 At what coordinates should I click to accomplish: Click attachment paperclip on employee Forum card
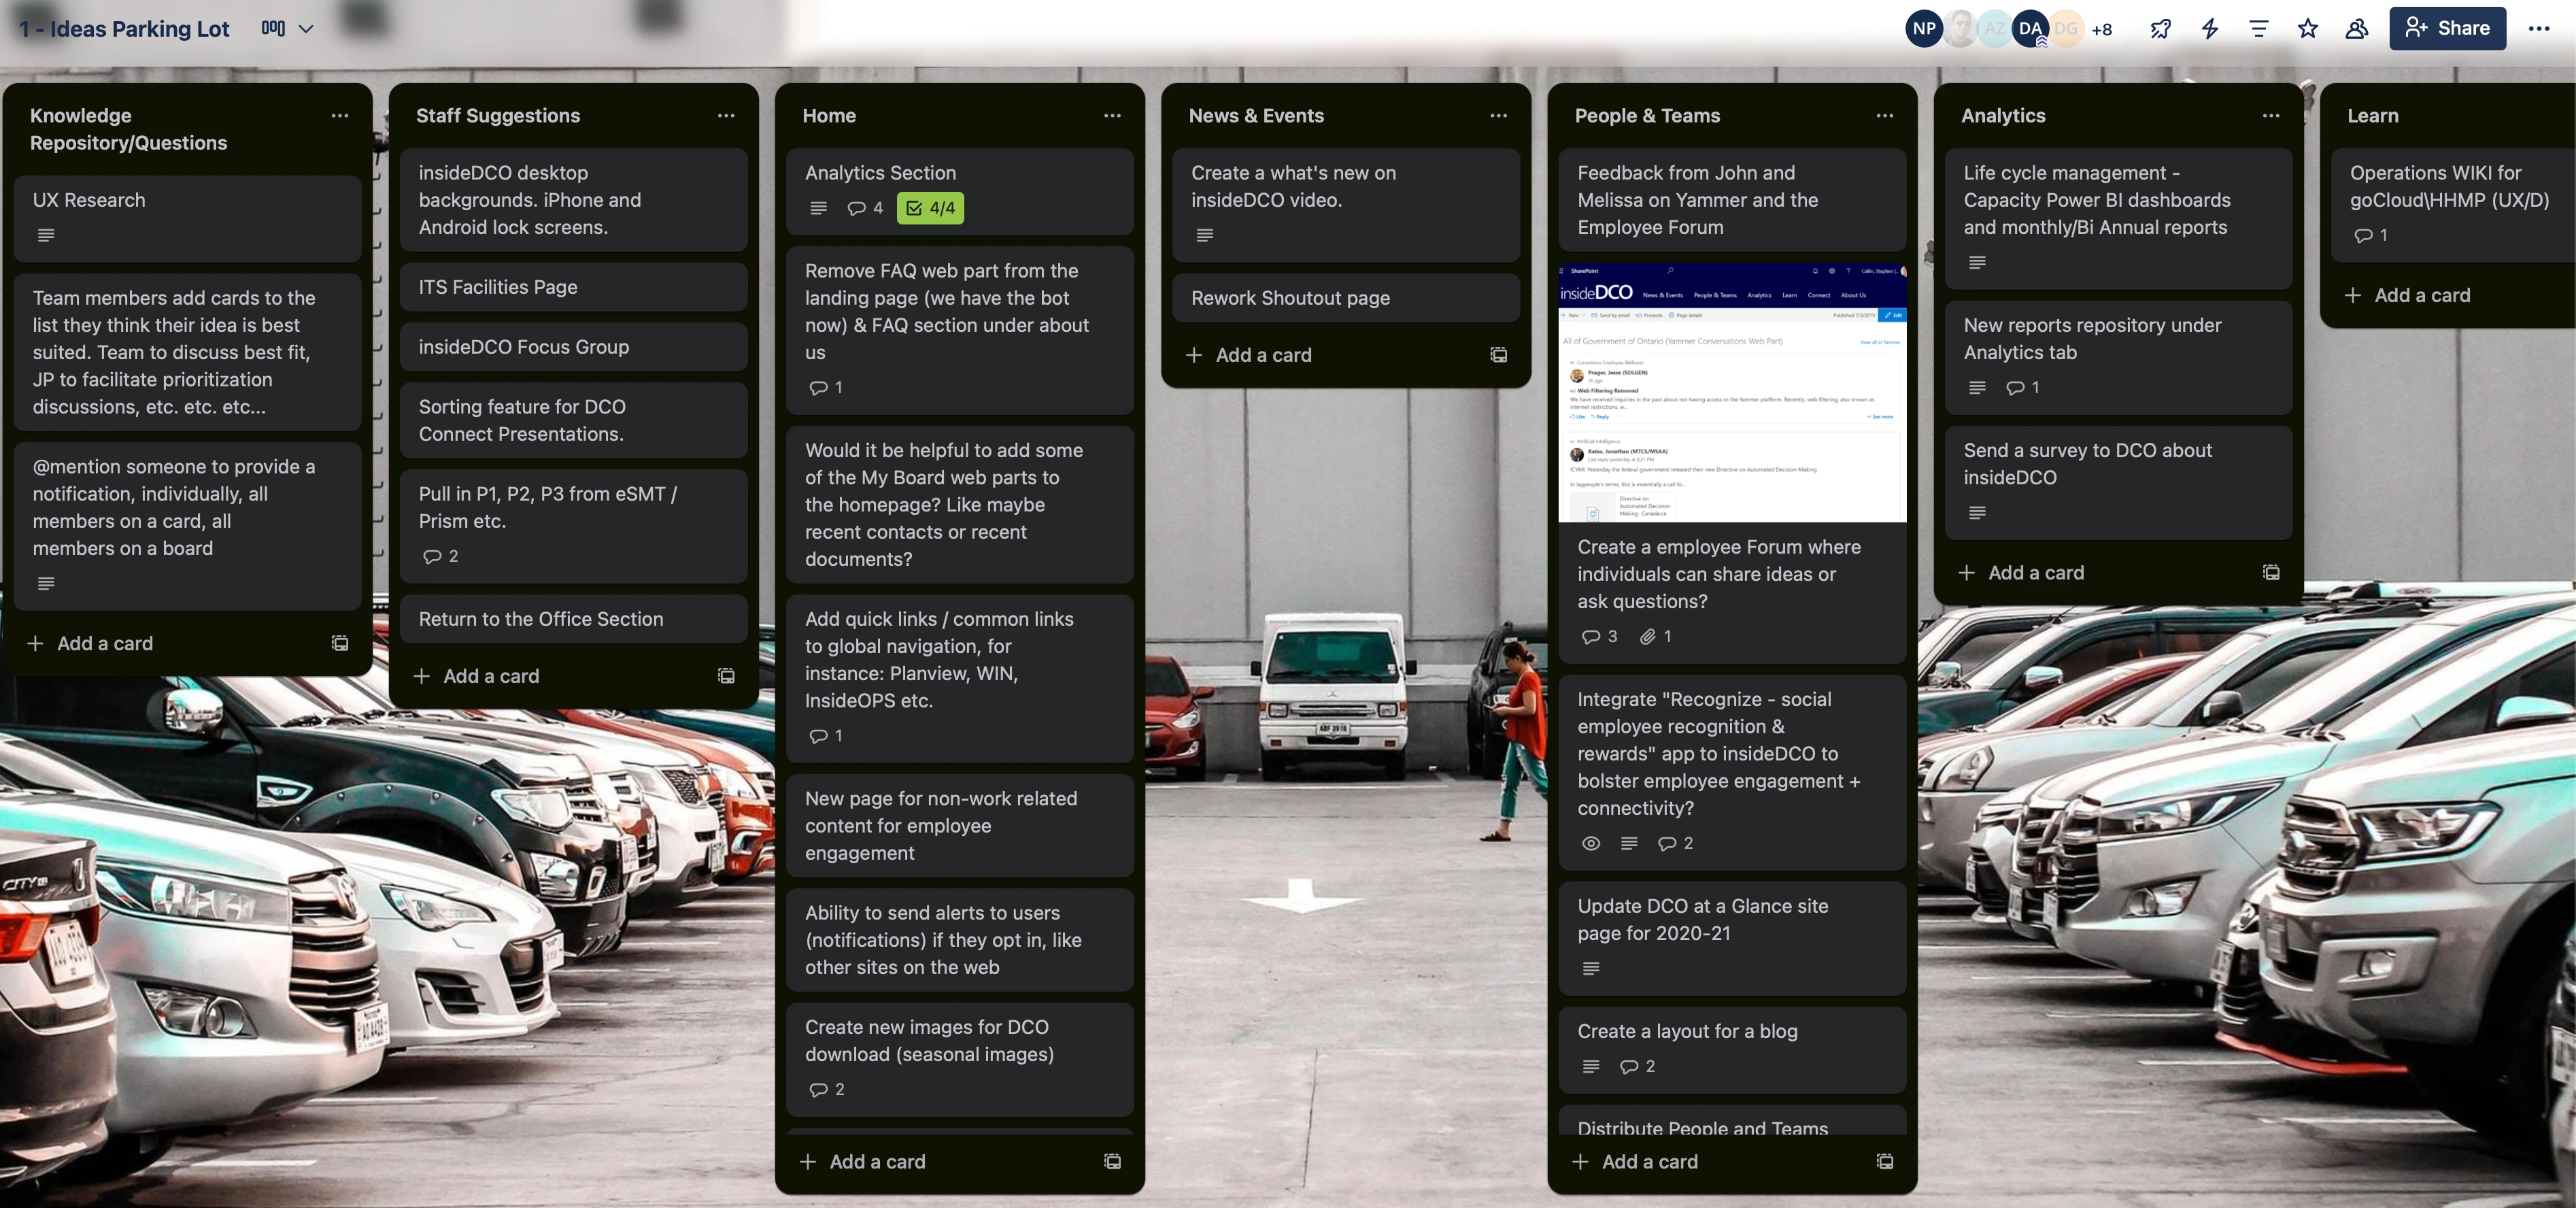tap(1655, 636)
